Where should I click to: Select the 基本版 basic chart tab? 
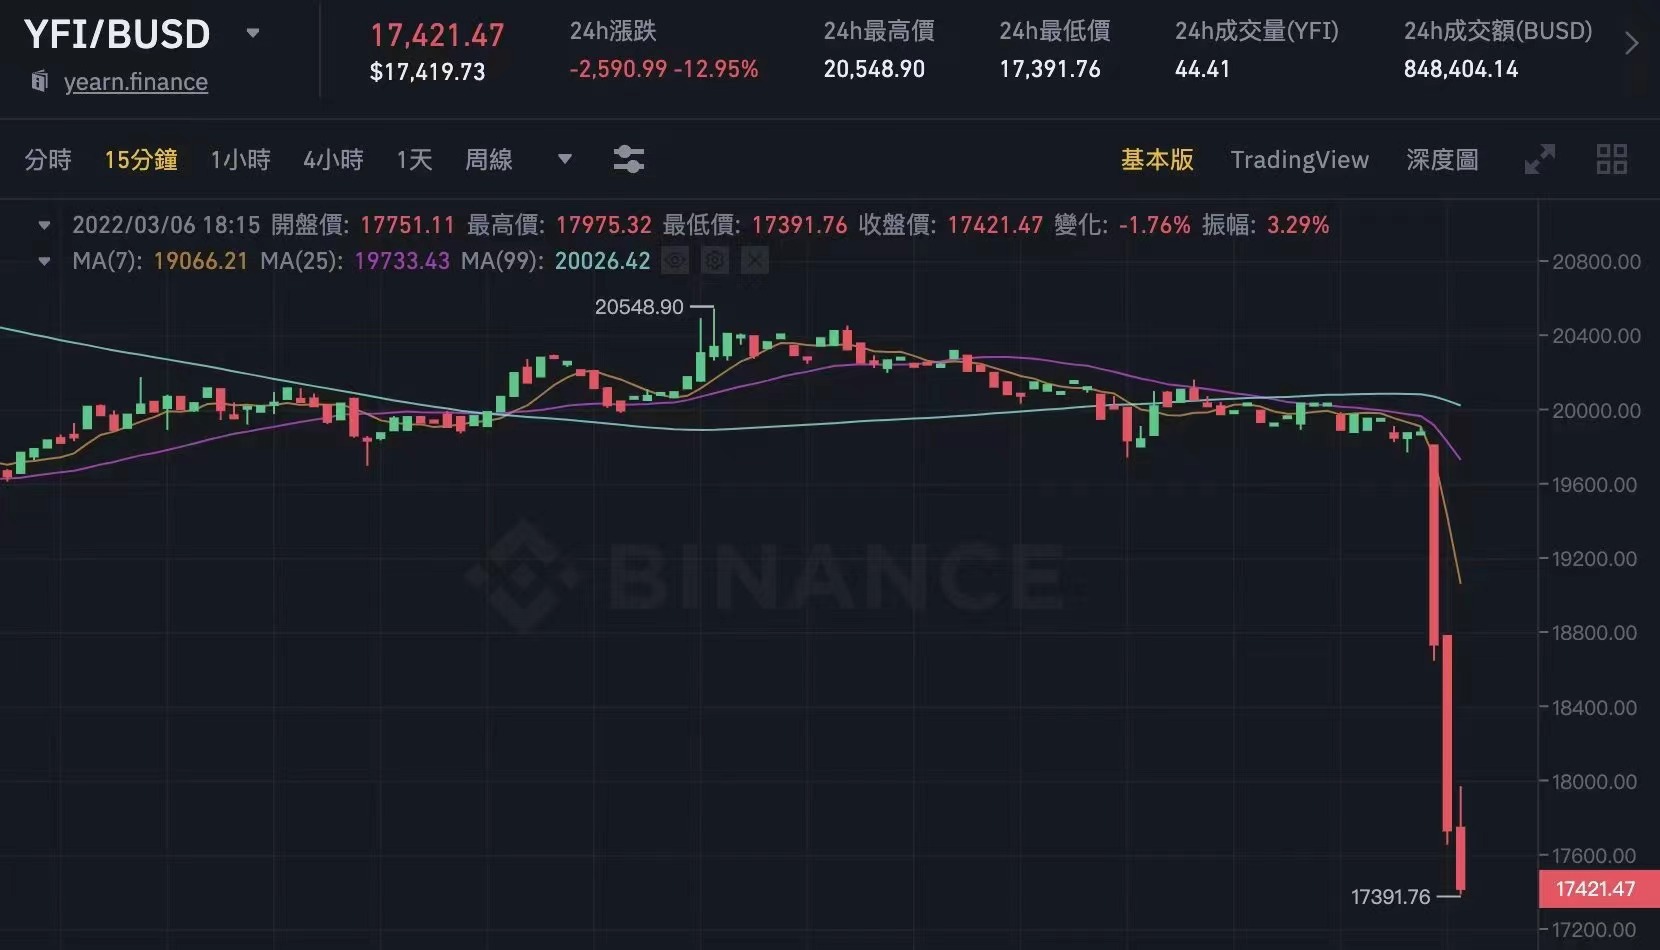click(1156, 160)
